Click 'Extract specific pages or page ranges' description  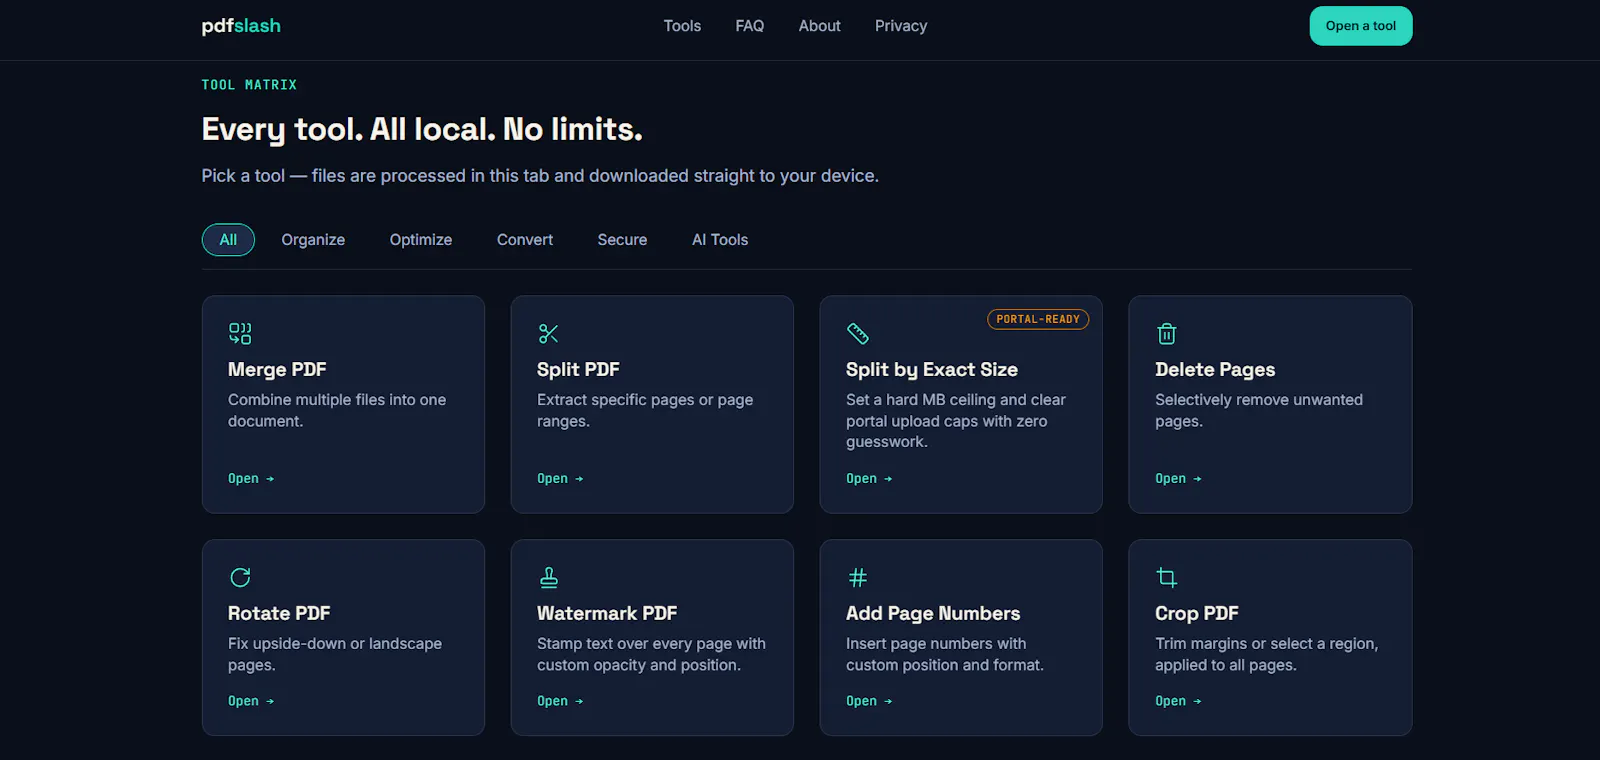click(645, 410)
